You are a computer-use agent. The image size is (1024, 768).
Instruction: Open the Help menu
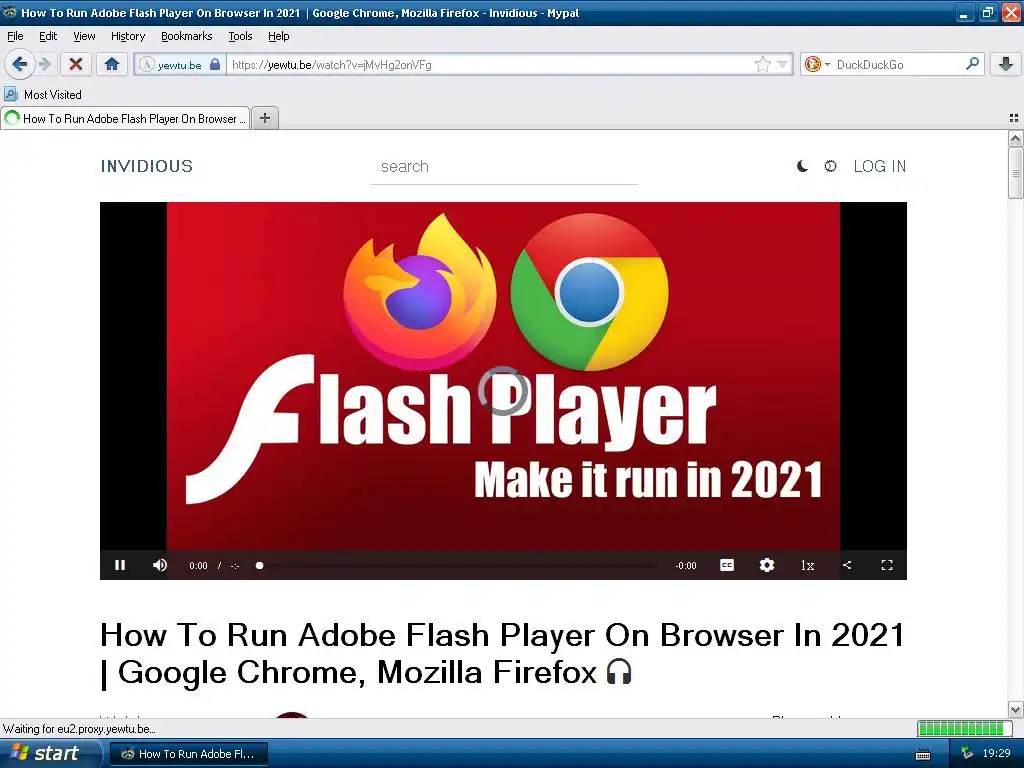click(279, 36)
